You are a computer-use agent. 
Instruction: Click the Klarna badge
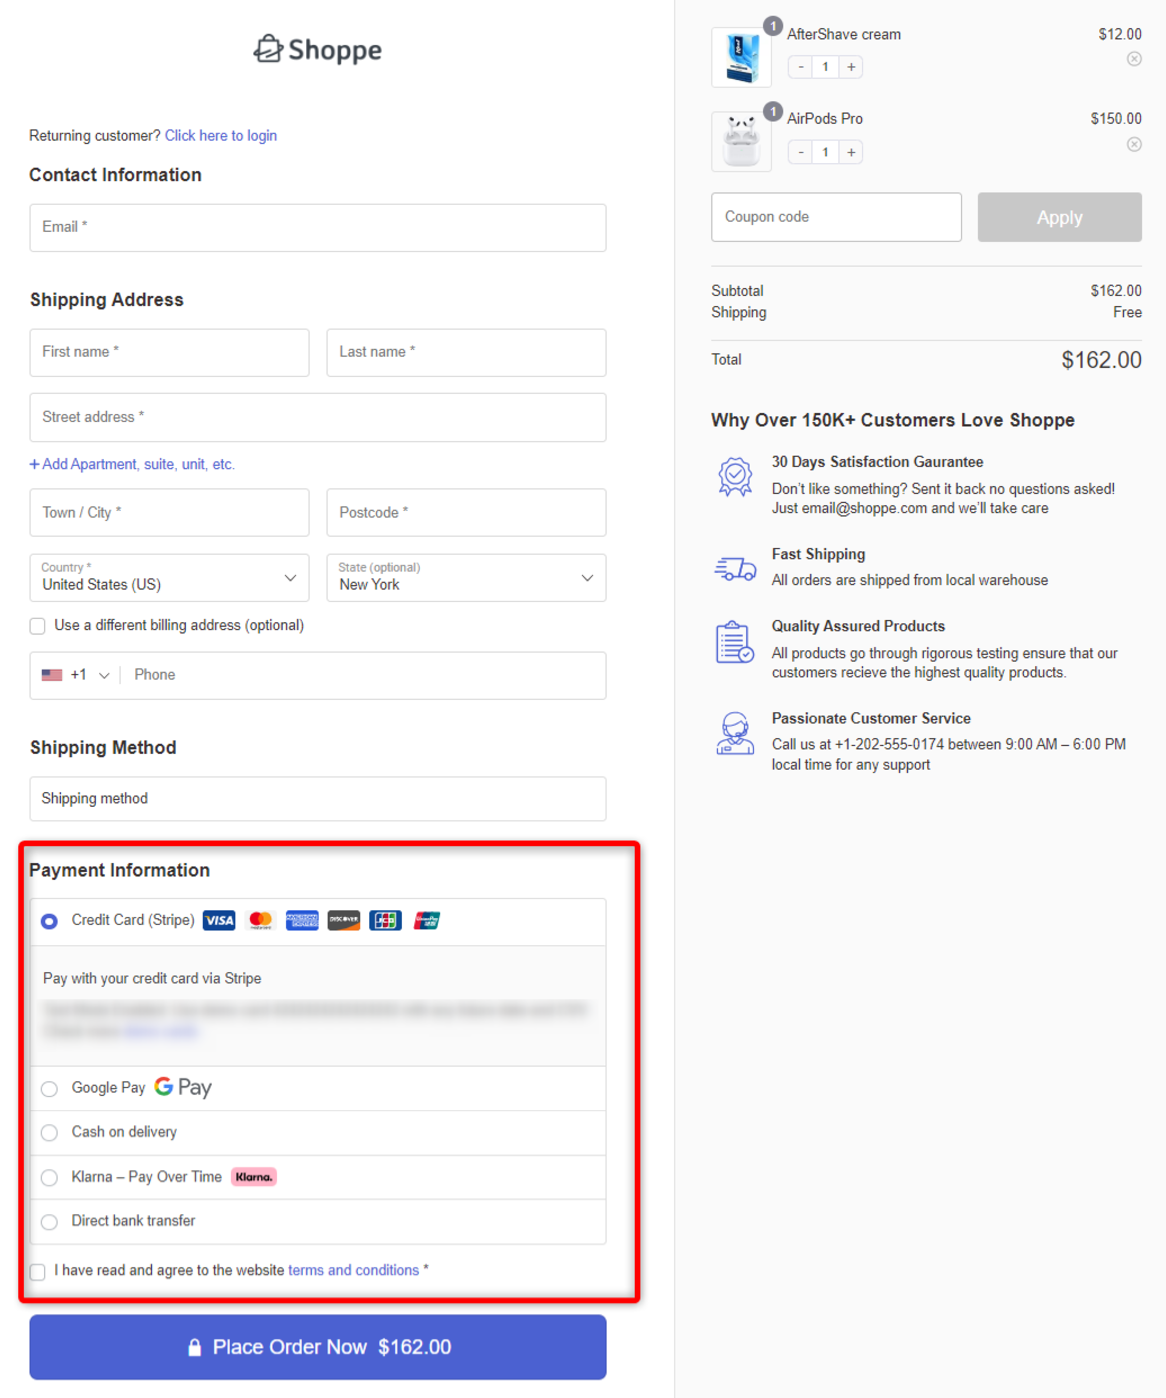tap(254, 1177)
